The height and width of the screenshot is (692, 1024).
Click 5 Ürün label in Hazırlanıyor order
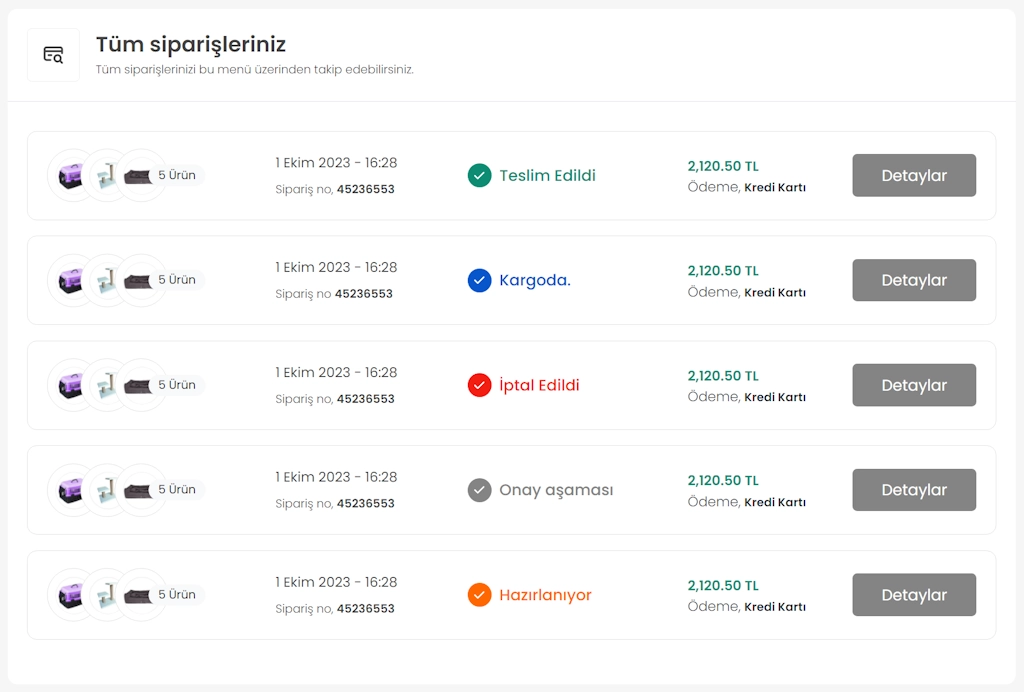[177, 594]
